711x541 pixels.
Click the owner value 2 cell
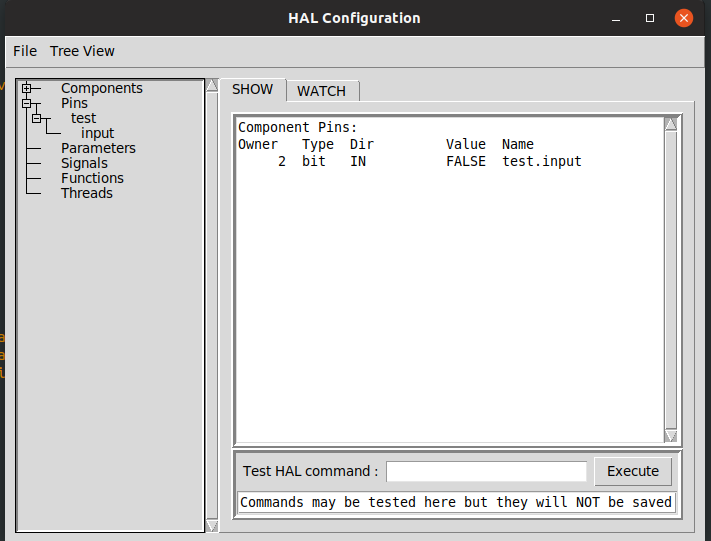click(282, 161)
